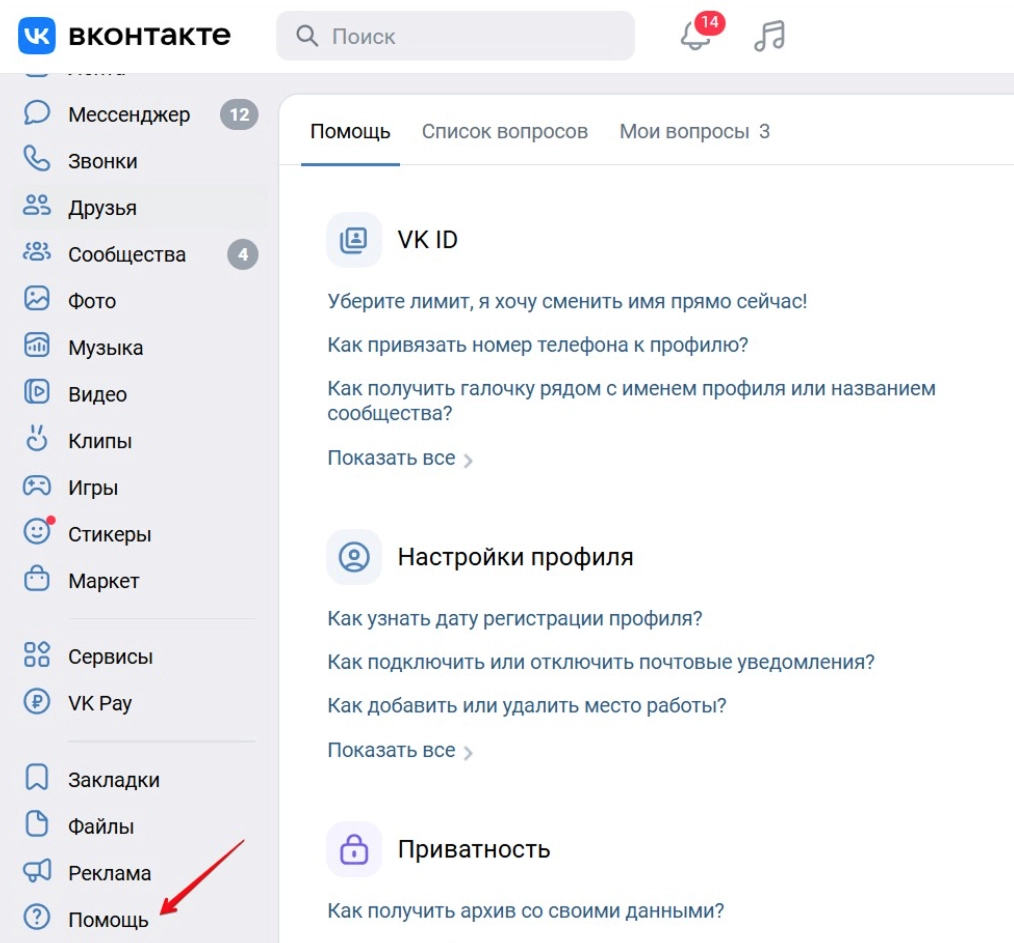Image resolution: width=1014 pixels, height=943 pixels.
Task: Open Как получить архив данных link
Action: 526,911
